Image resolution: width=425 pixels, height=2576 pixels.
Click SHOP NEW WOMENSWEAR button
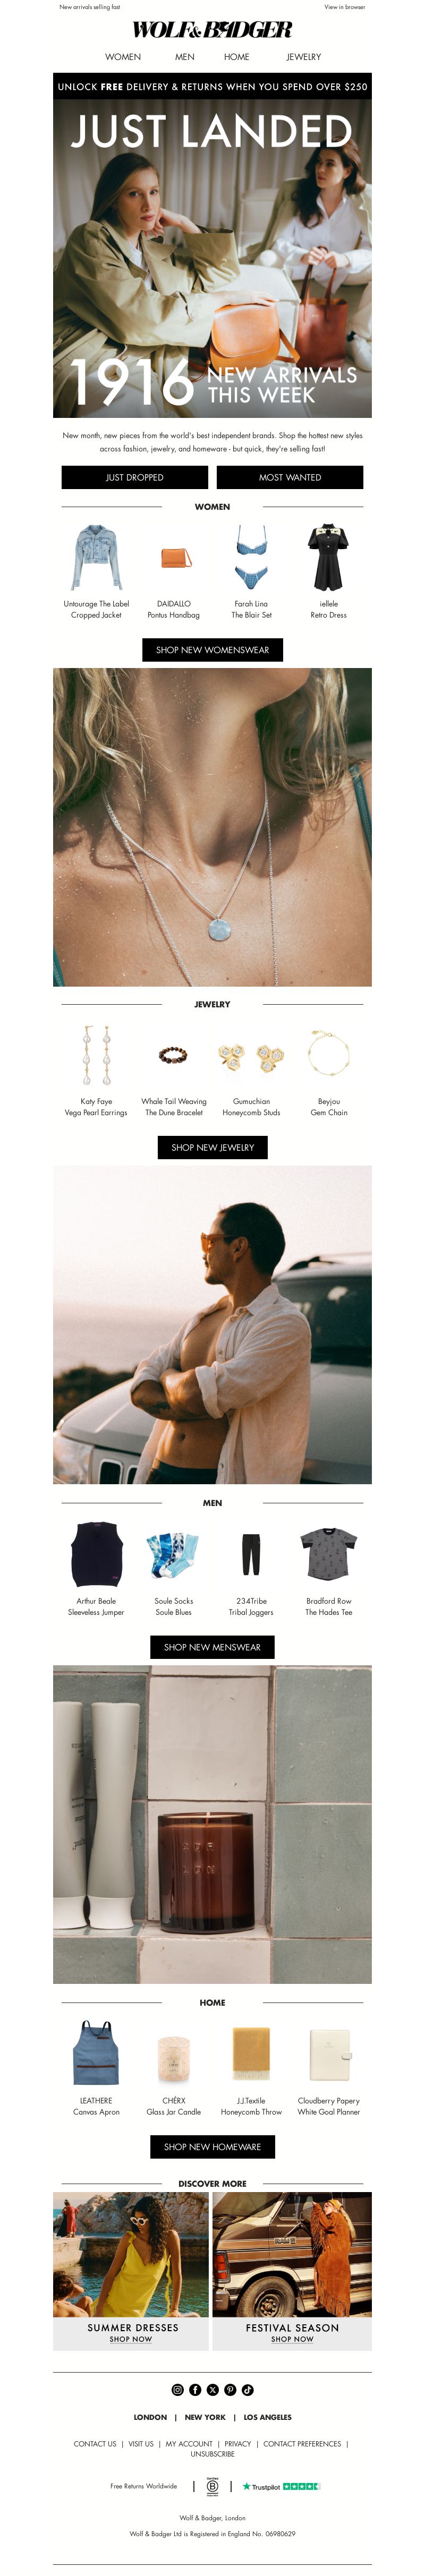coord(212,650)
